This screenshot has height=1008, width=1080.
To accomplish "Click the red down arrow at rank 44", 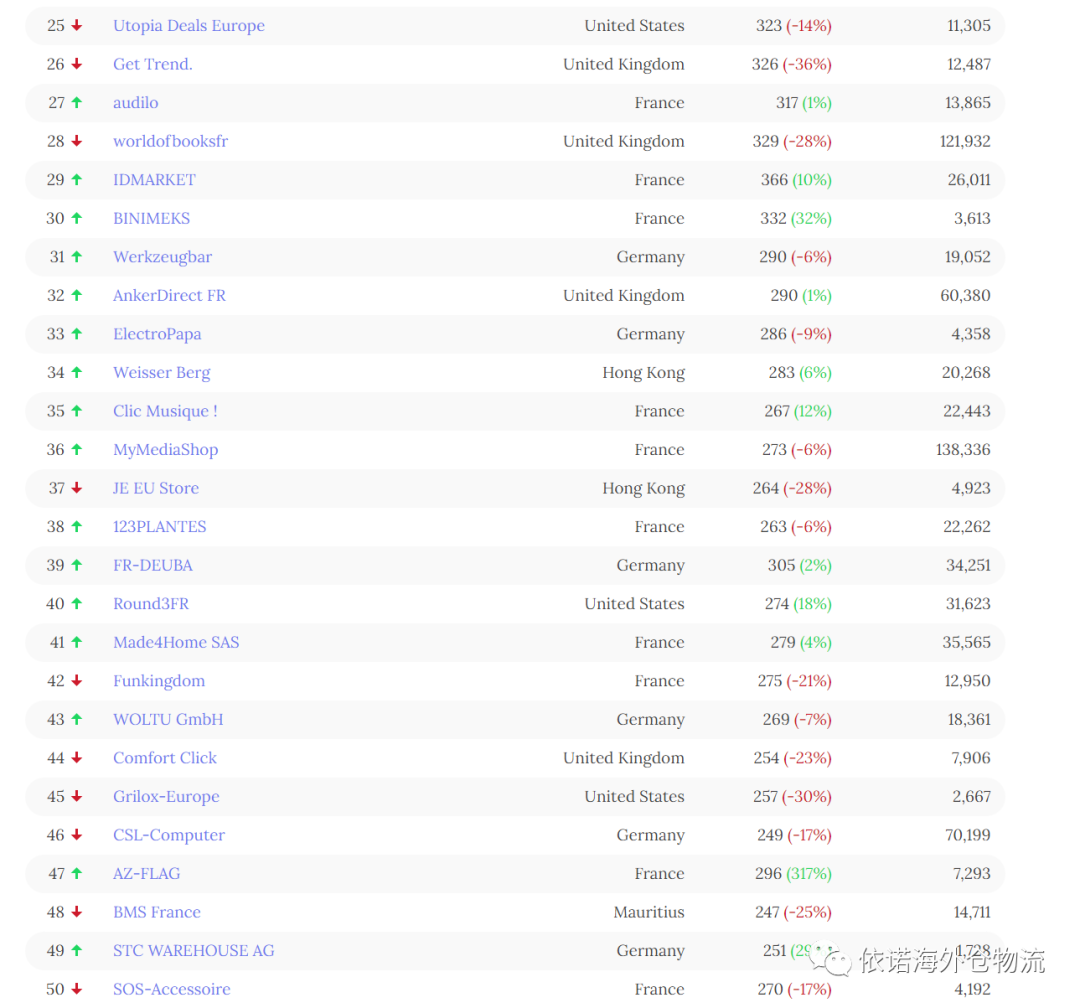I will click(76, 758).
